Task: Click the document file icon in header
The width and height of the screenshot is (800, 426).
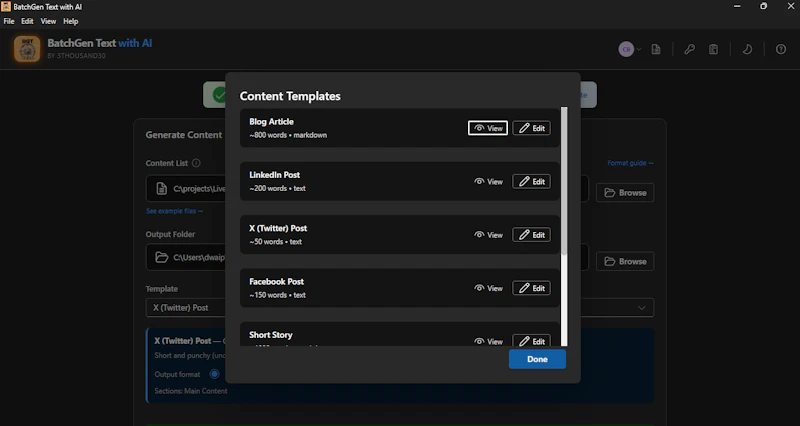Action: tap(656, 49)
